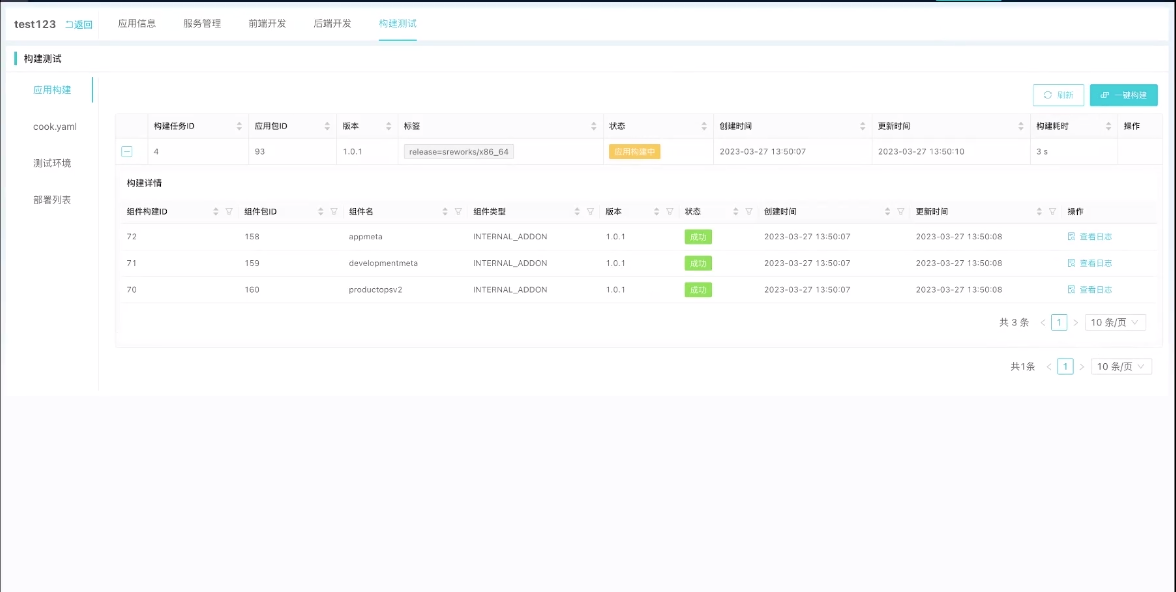Collapse the expanded build task row 4

pyautogui.click(x=127, y=151)
